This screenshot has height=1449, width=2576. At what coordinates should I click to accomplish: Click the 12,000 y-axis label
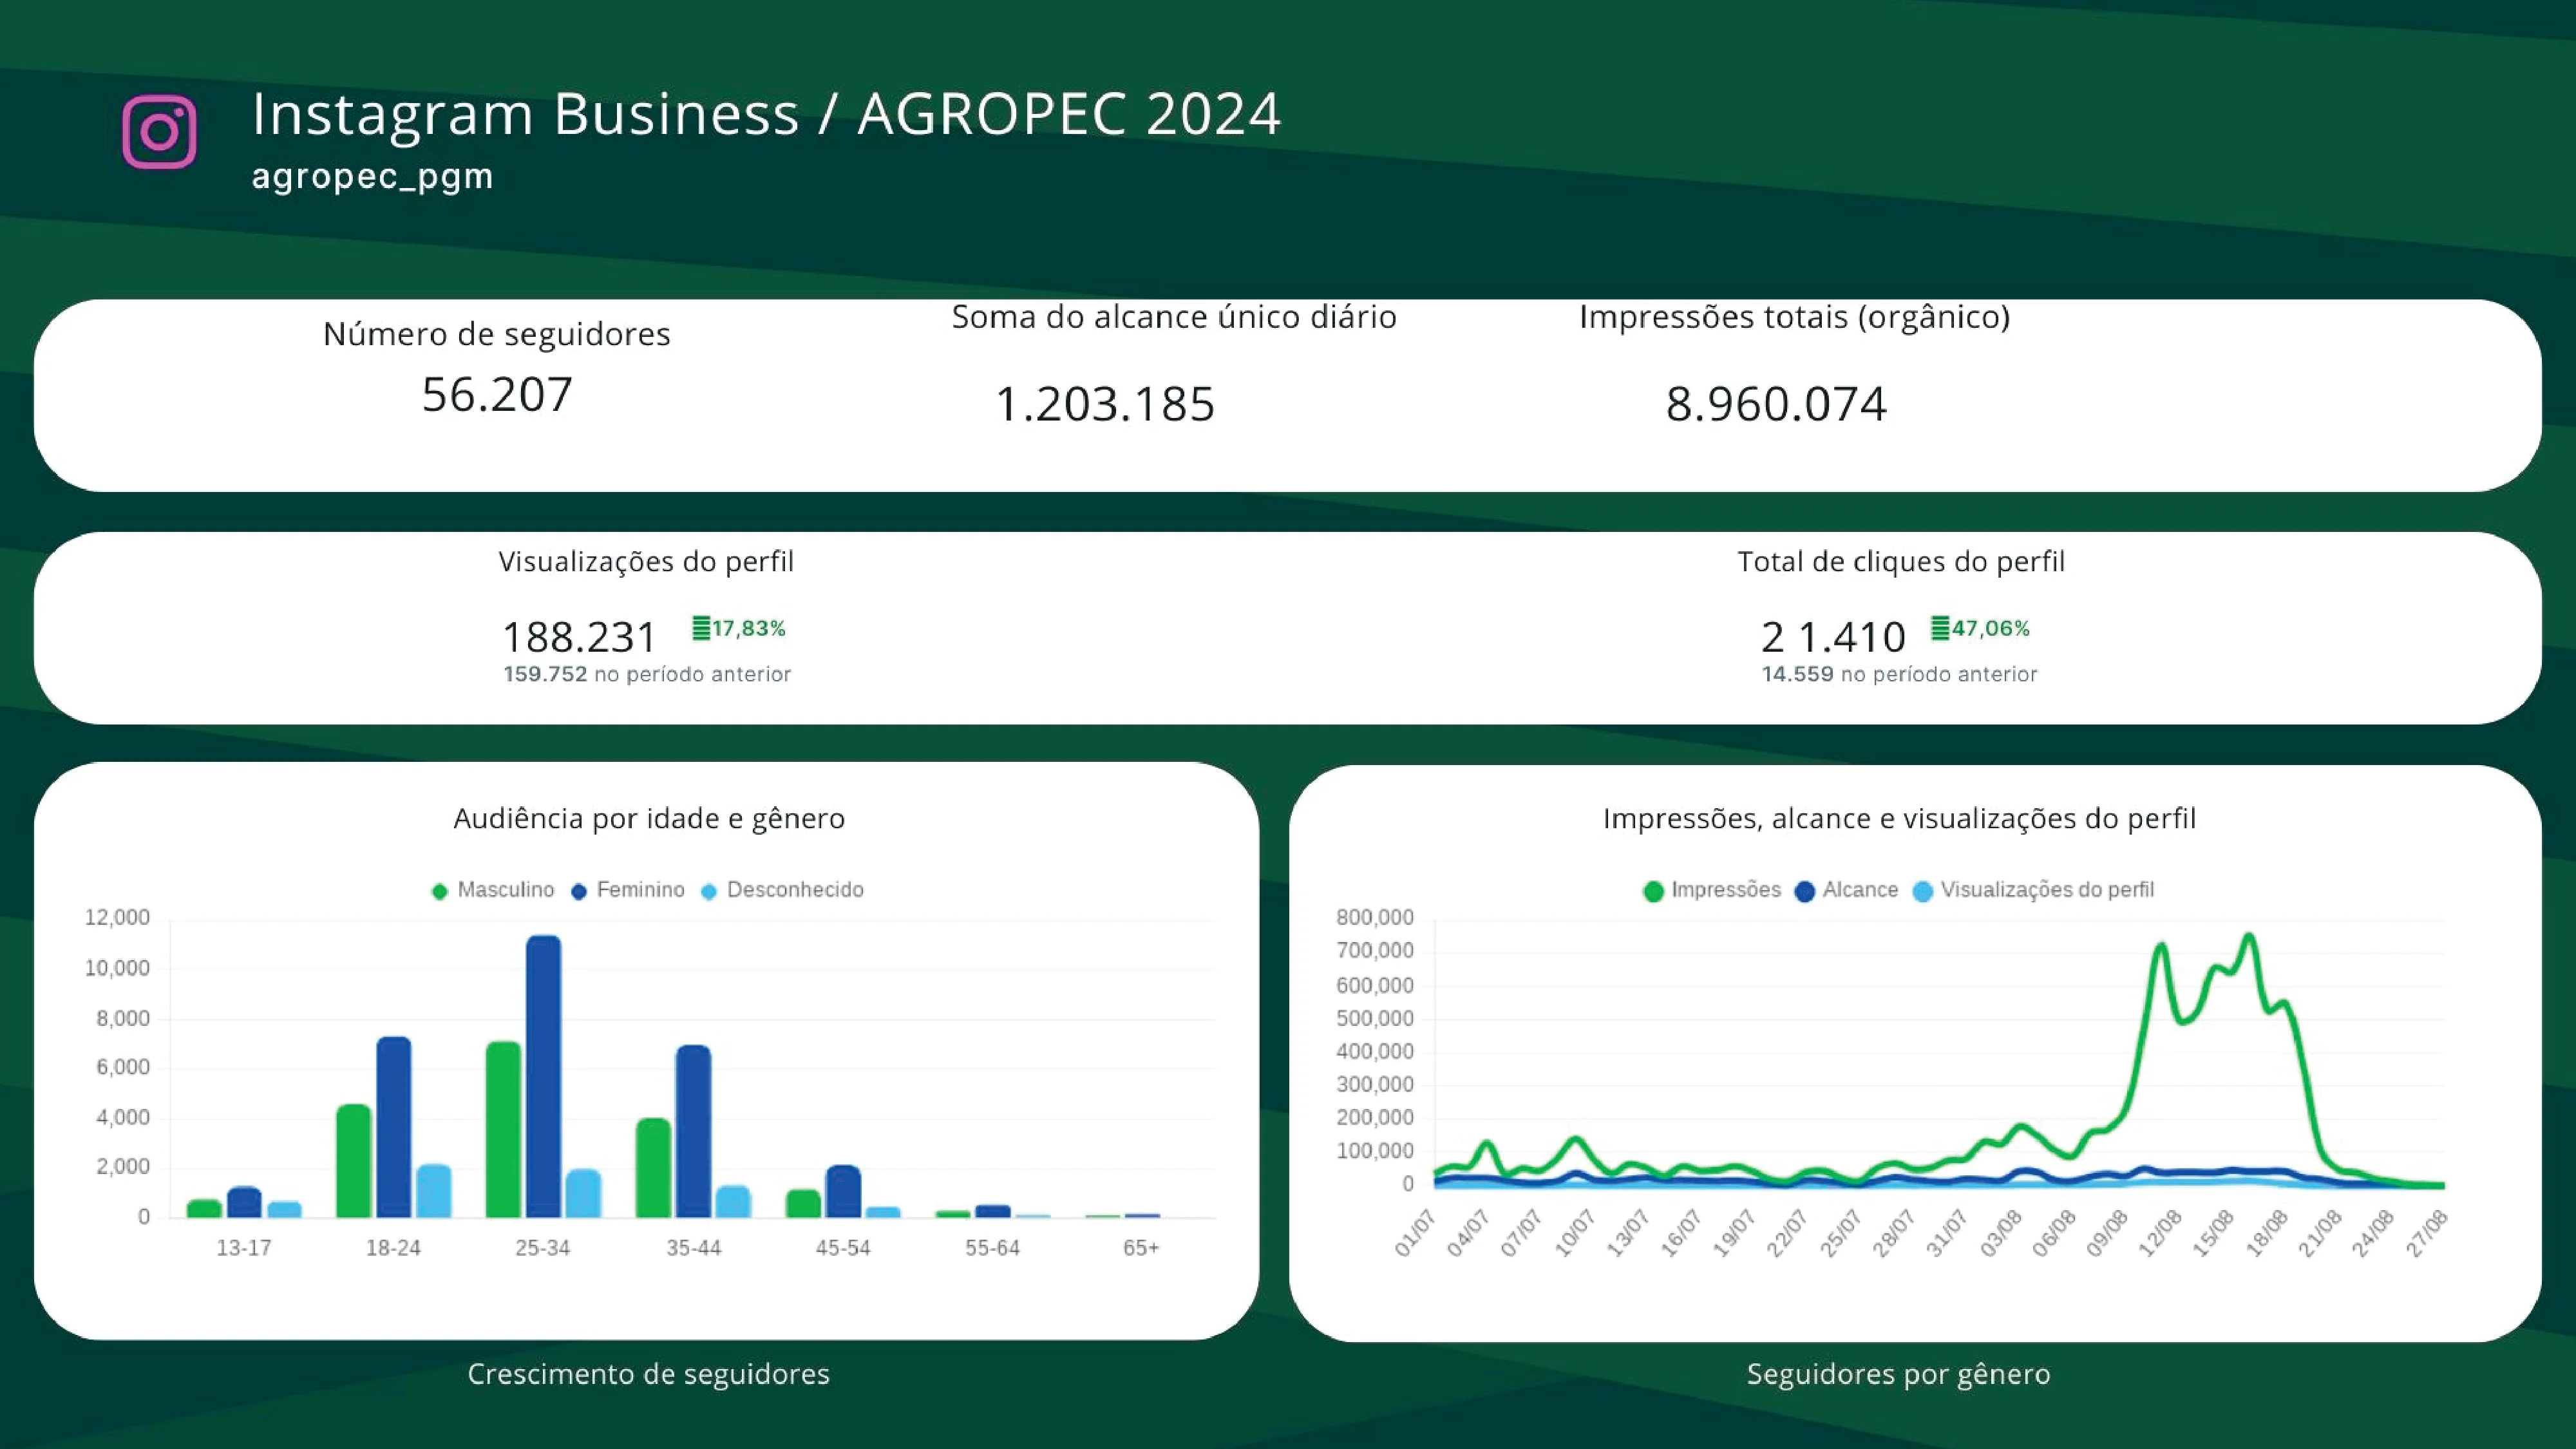pos(117,918)
